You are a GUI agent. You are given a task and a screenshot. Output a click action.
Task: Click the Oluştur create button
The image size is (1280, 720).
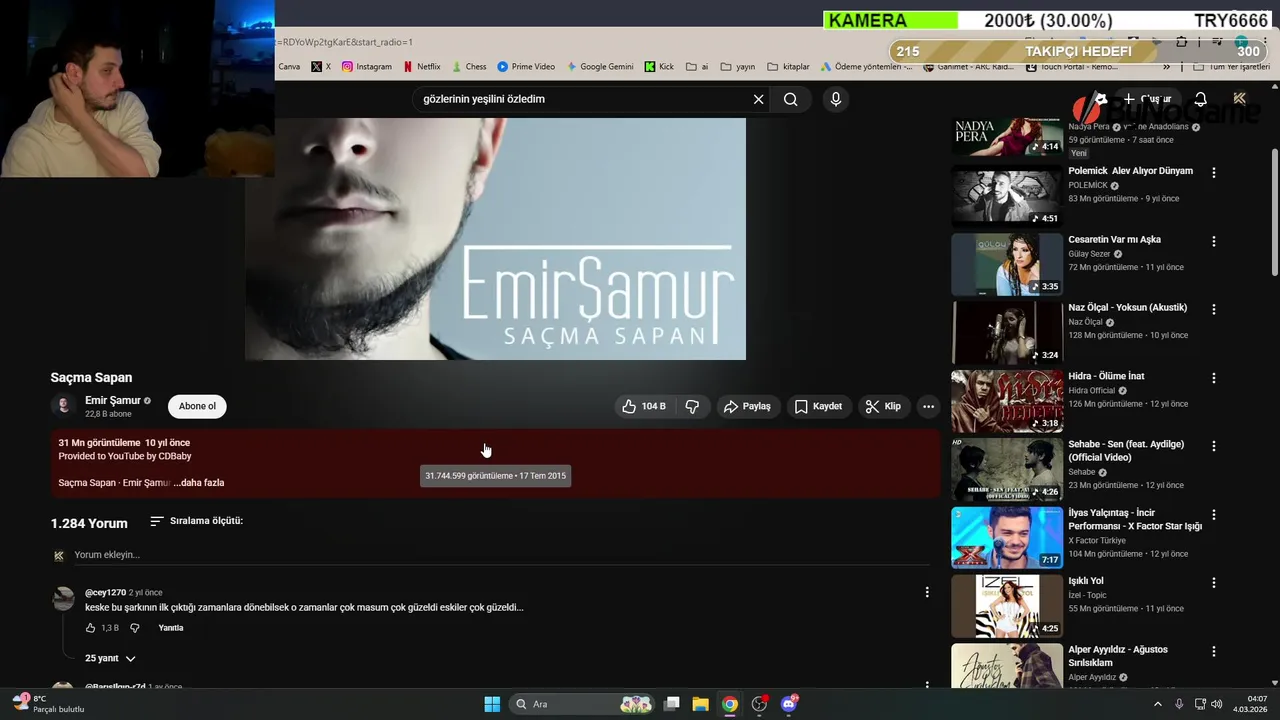tap(1146, 99)
